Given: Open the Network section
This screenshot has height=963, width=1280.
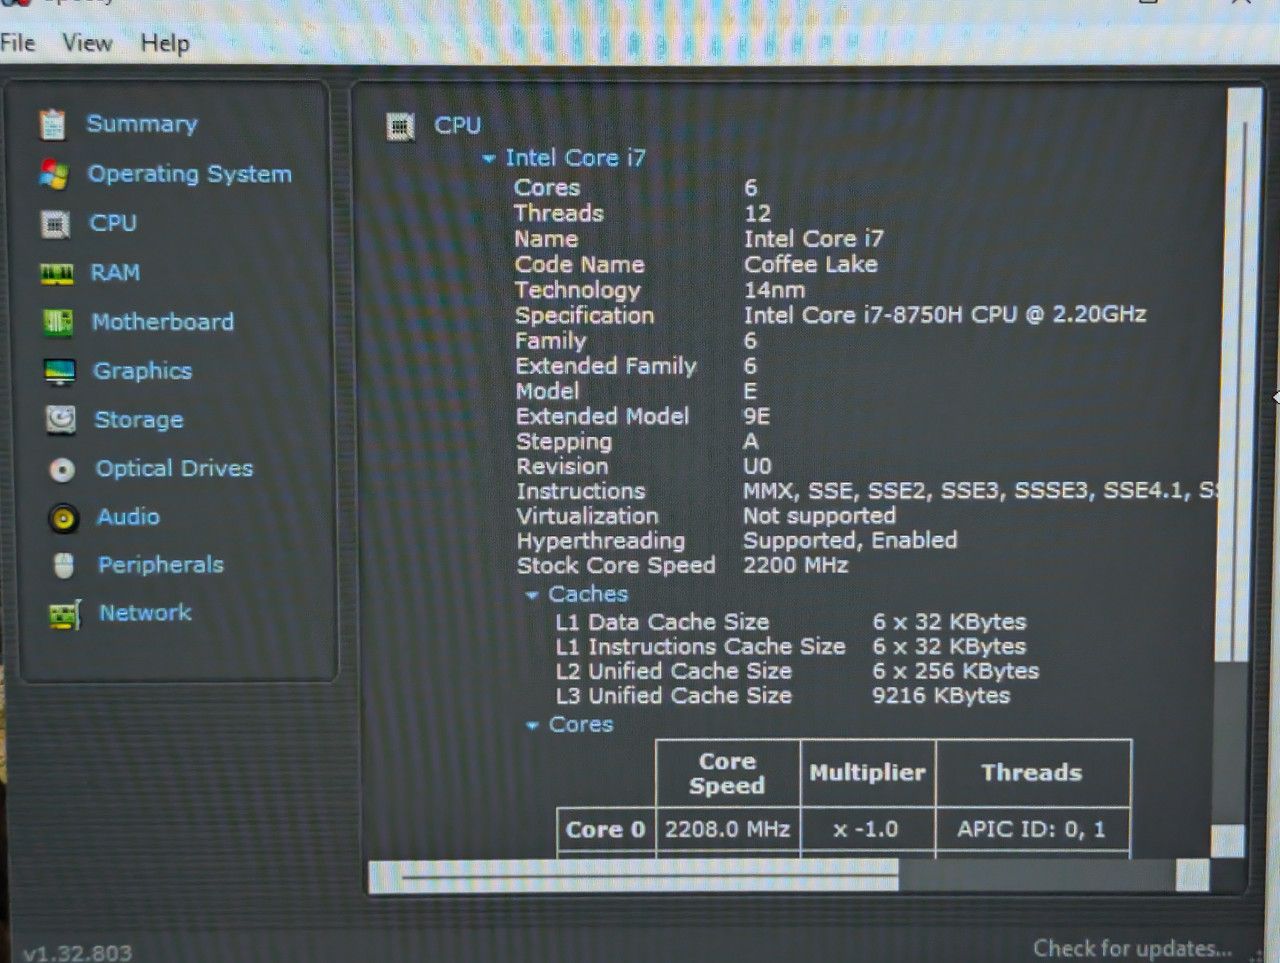Looking at the screenshot, I should (145, 612).
